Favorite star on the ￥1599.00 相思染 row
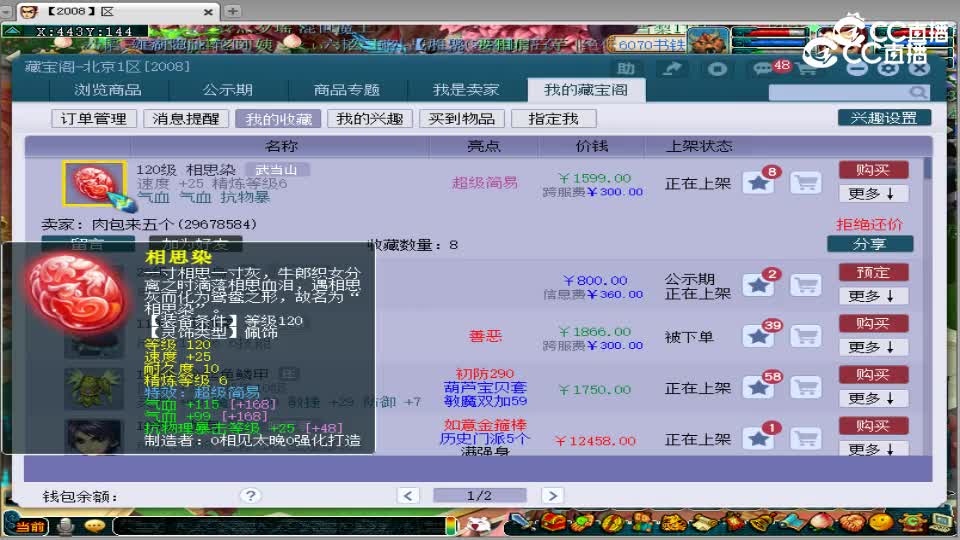960x540 pixels. click(758, 182)
